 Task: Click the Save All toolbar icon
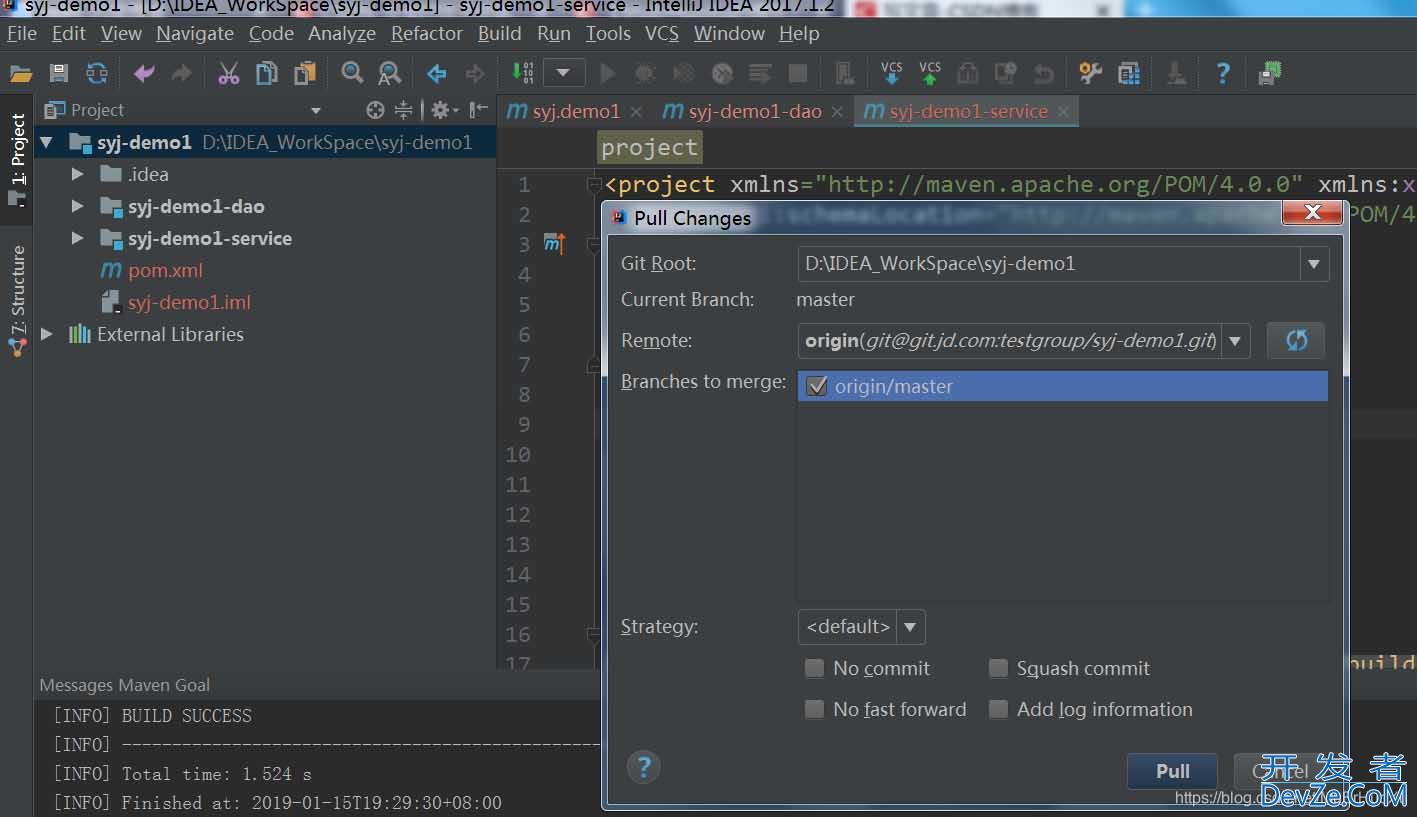59,73
